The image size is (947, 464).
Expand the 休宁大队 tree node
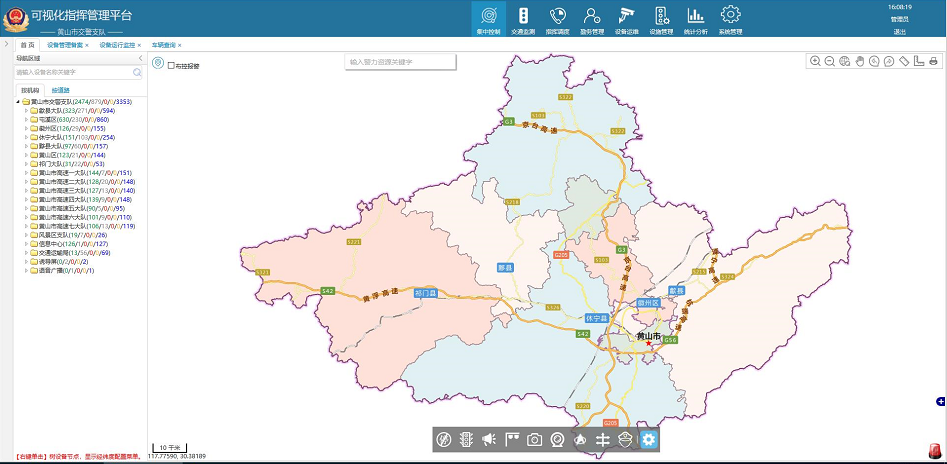(27, 137)
